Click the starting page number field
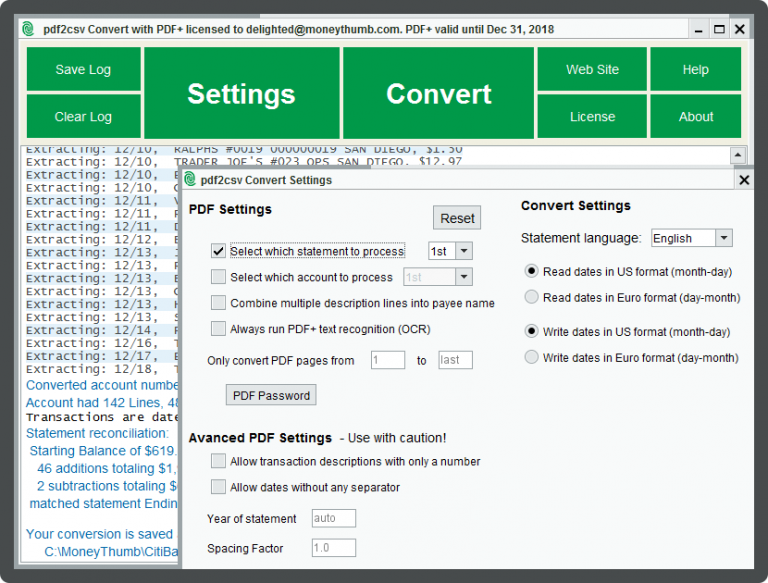 (388, 360)
